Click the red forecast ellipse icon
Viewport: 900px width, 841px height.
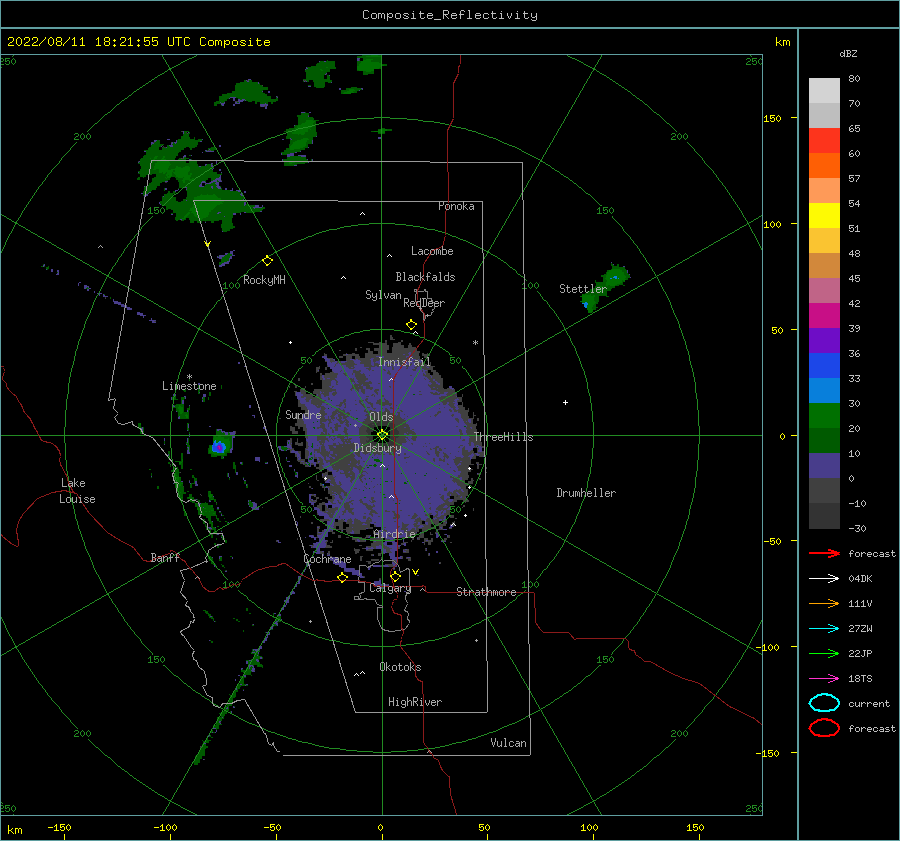[824, 728]
